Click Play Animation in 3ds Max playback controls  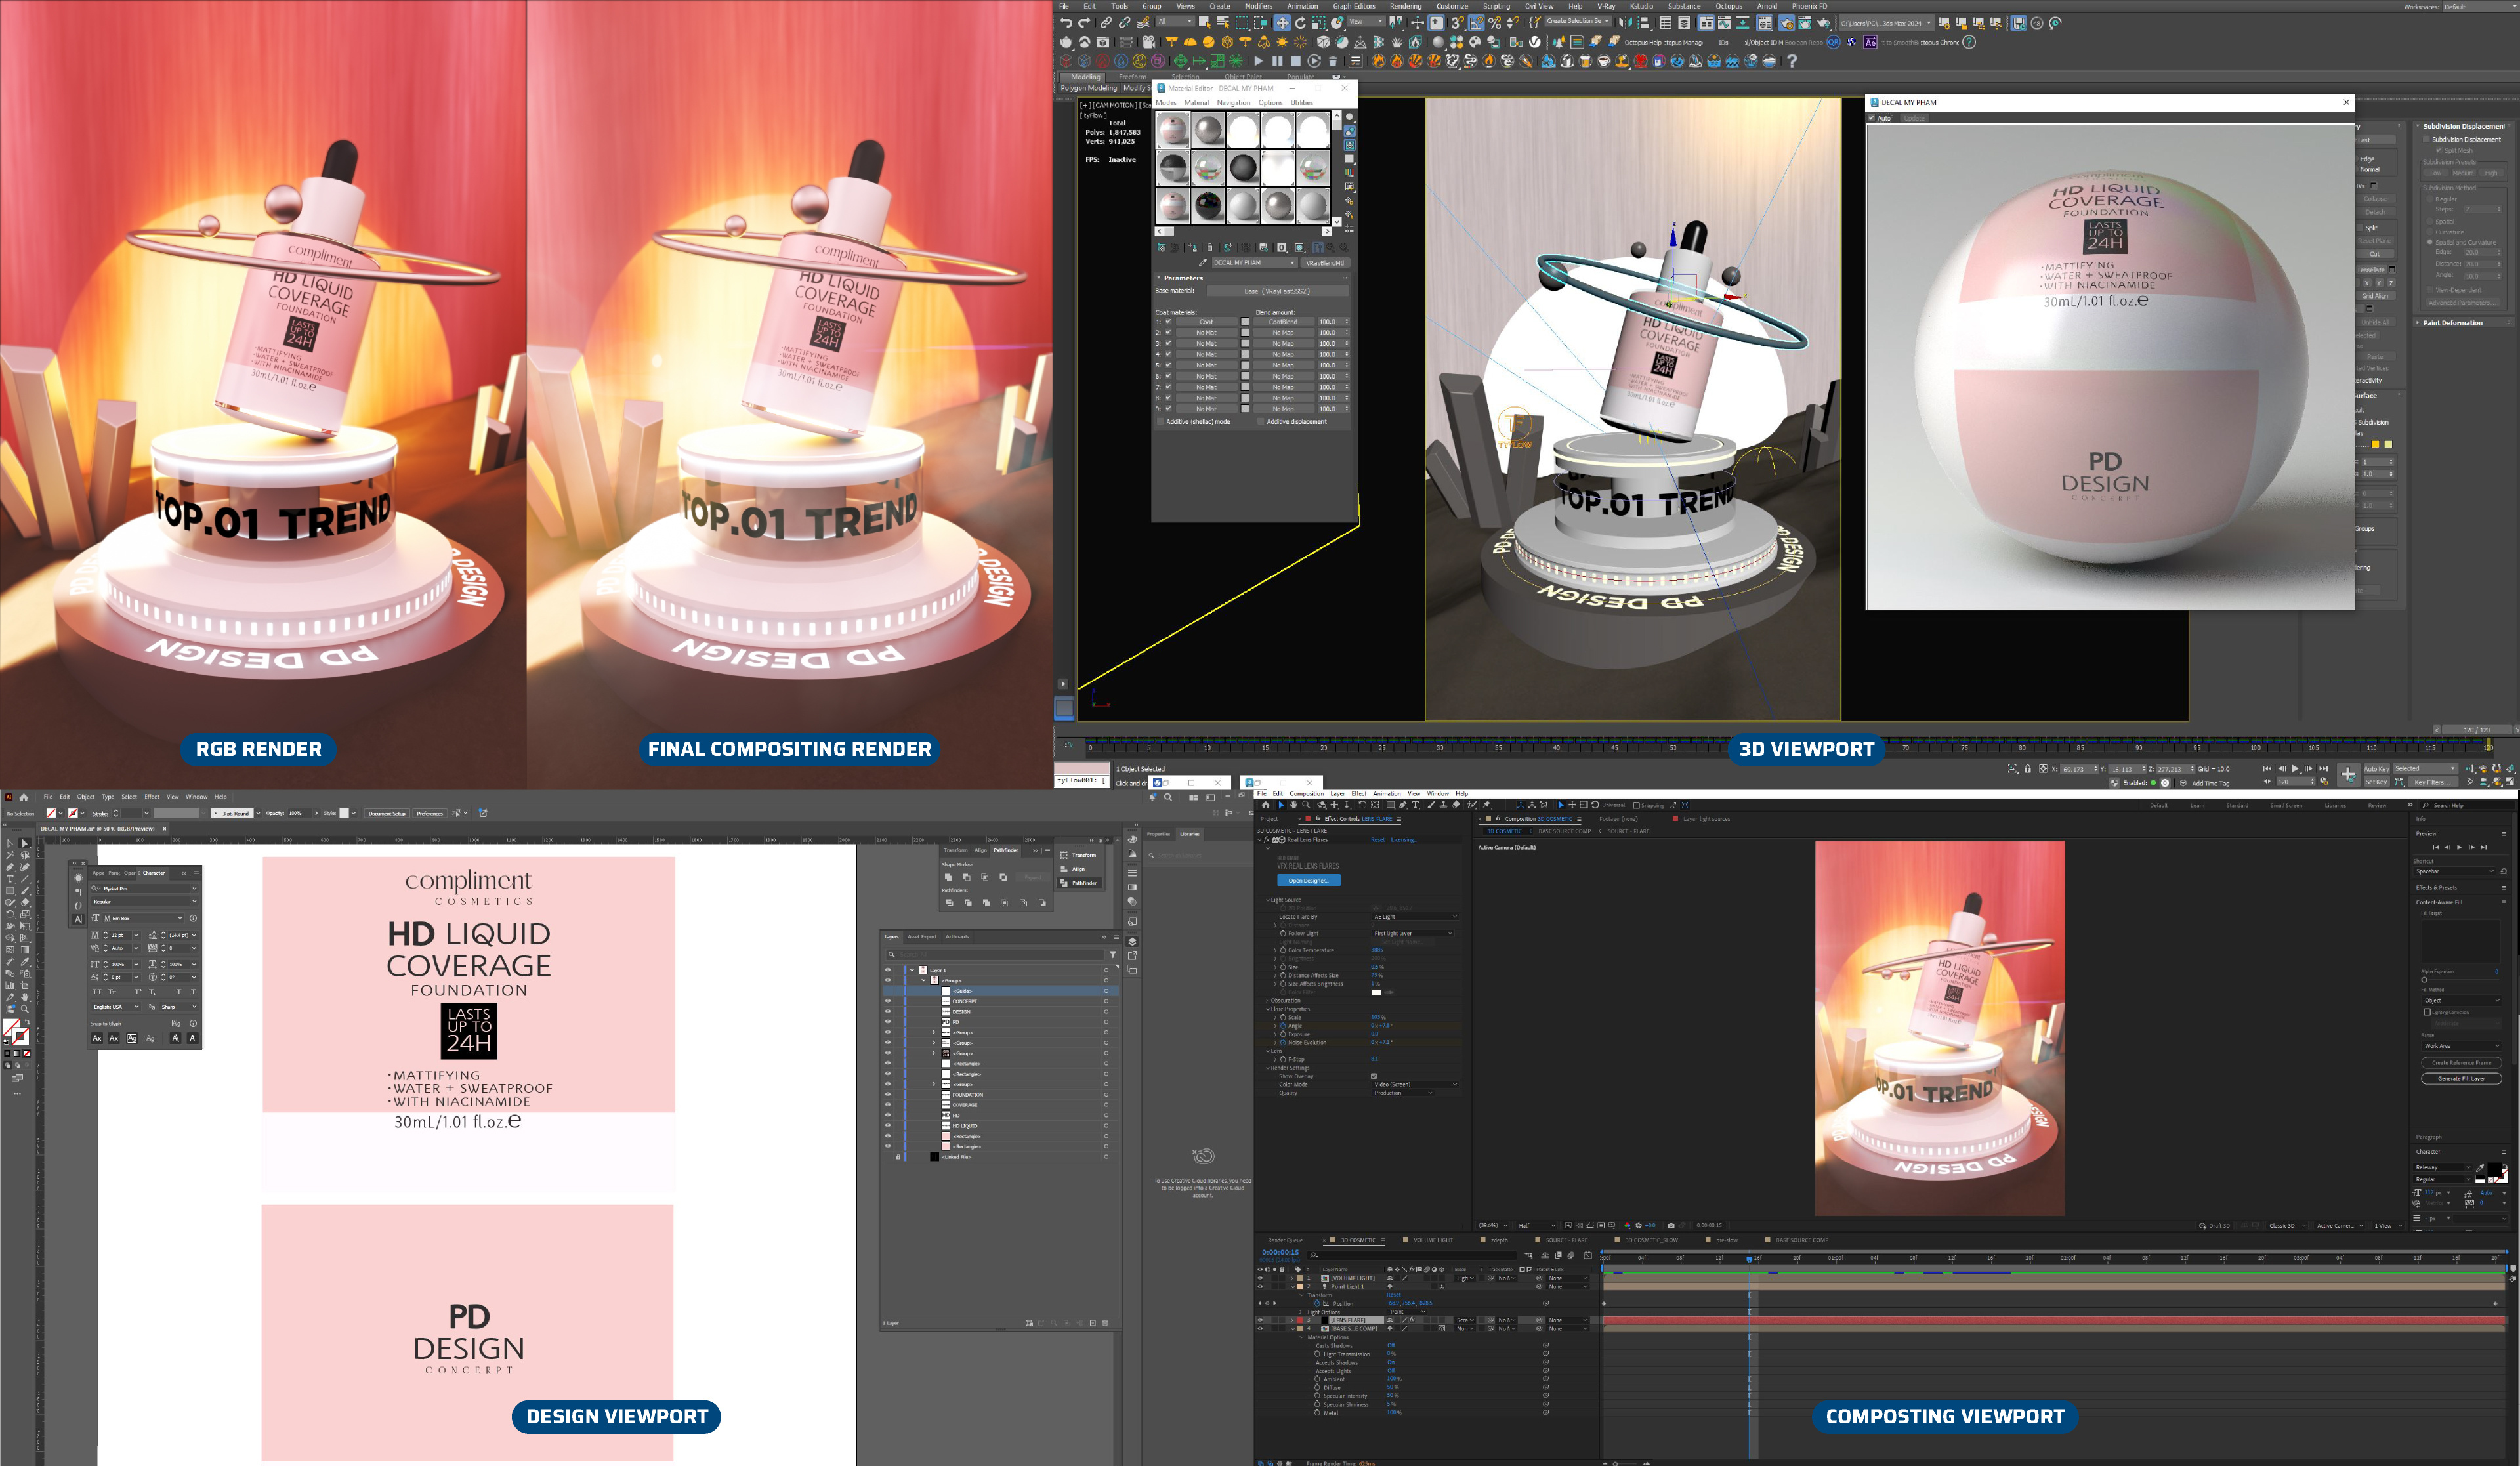(x=2295, y=768)
